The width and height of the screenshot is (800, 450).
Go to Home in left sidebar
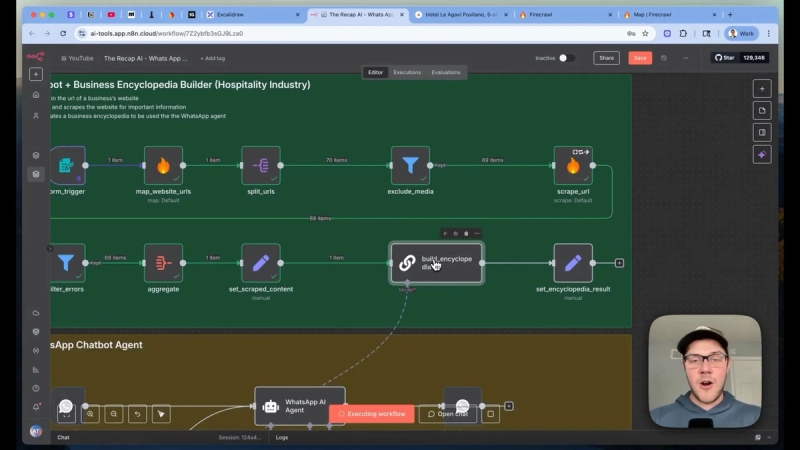click(36, 94)
